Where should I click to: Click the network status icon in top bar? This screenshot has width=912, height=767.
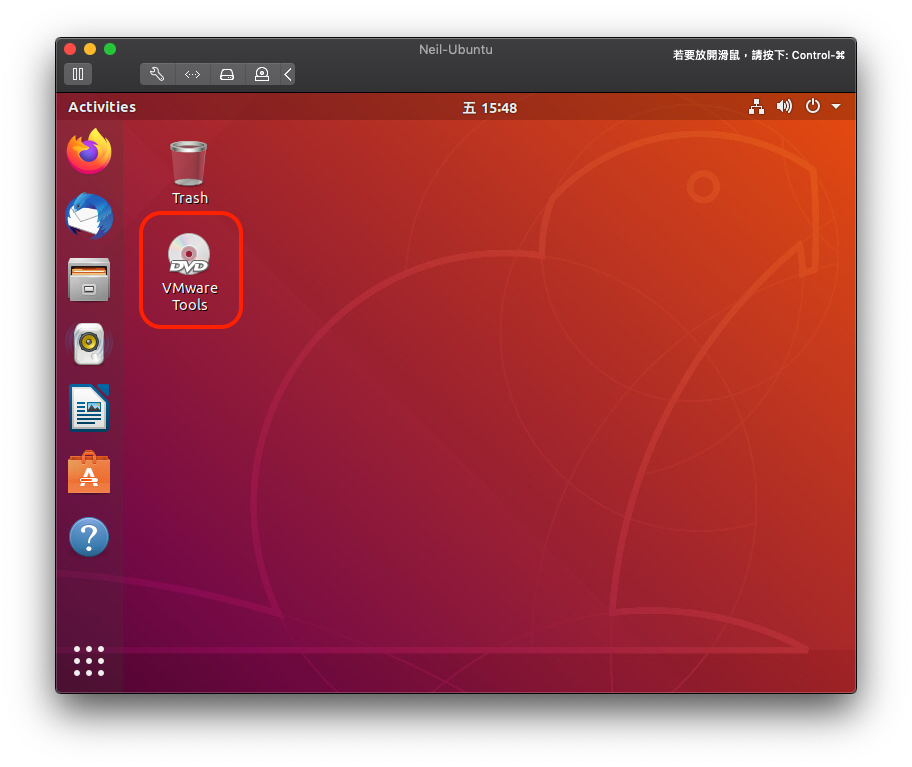click(x=756, y=106)
